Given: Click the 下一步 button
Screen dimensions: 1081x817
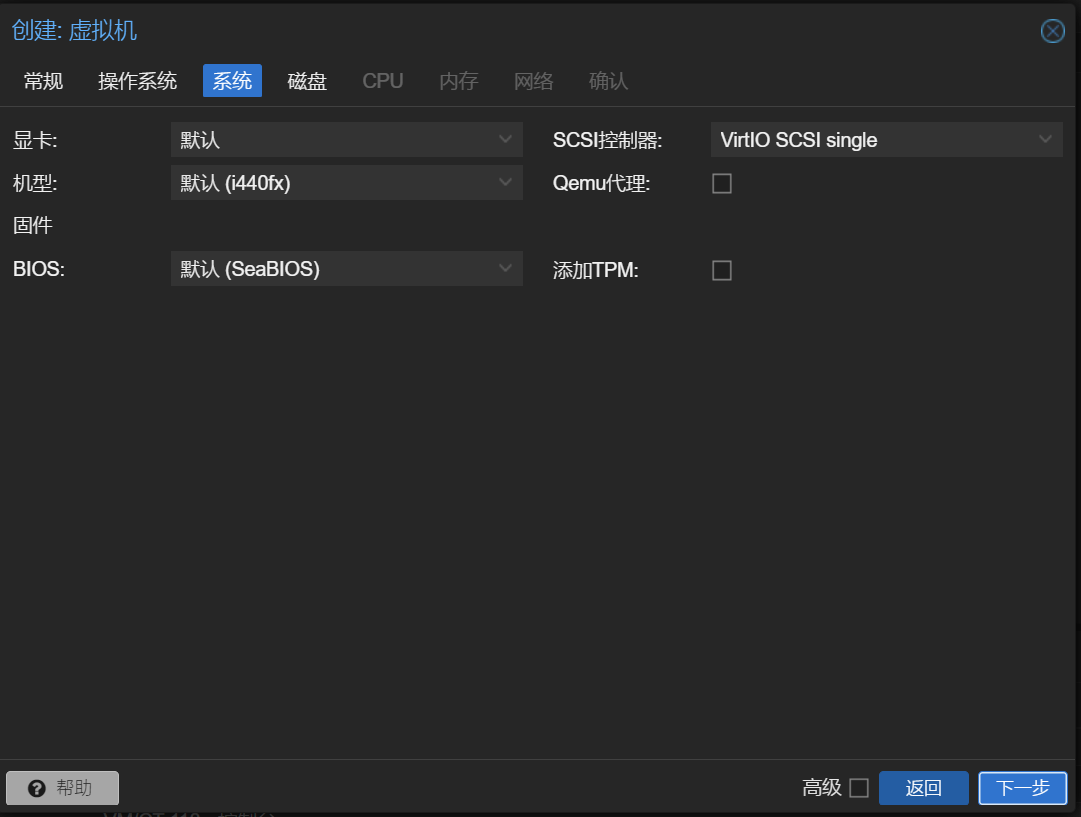Looking at the screenshot, I should (1023, 788).
